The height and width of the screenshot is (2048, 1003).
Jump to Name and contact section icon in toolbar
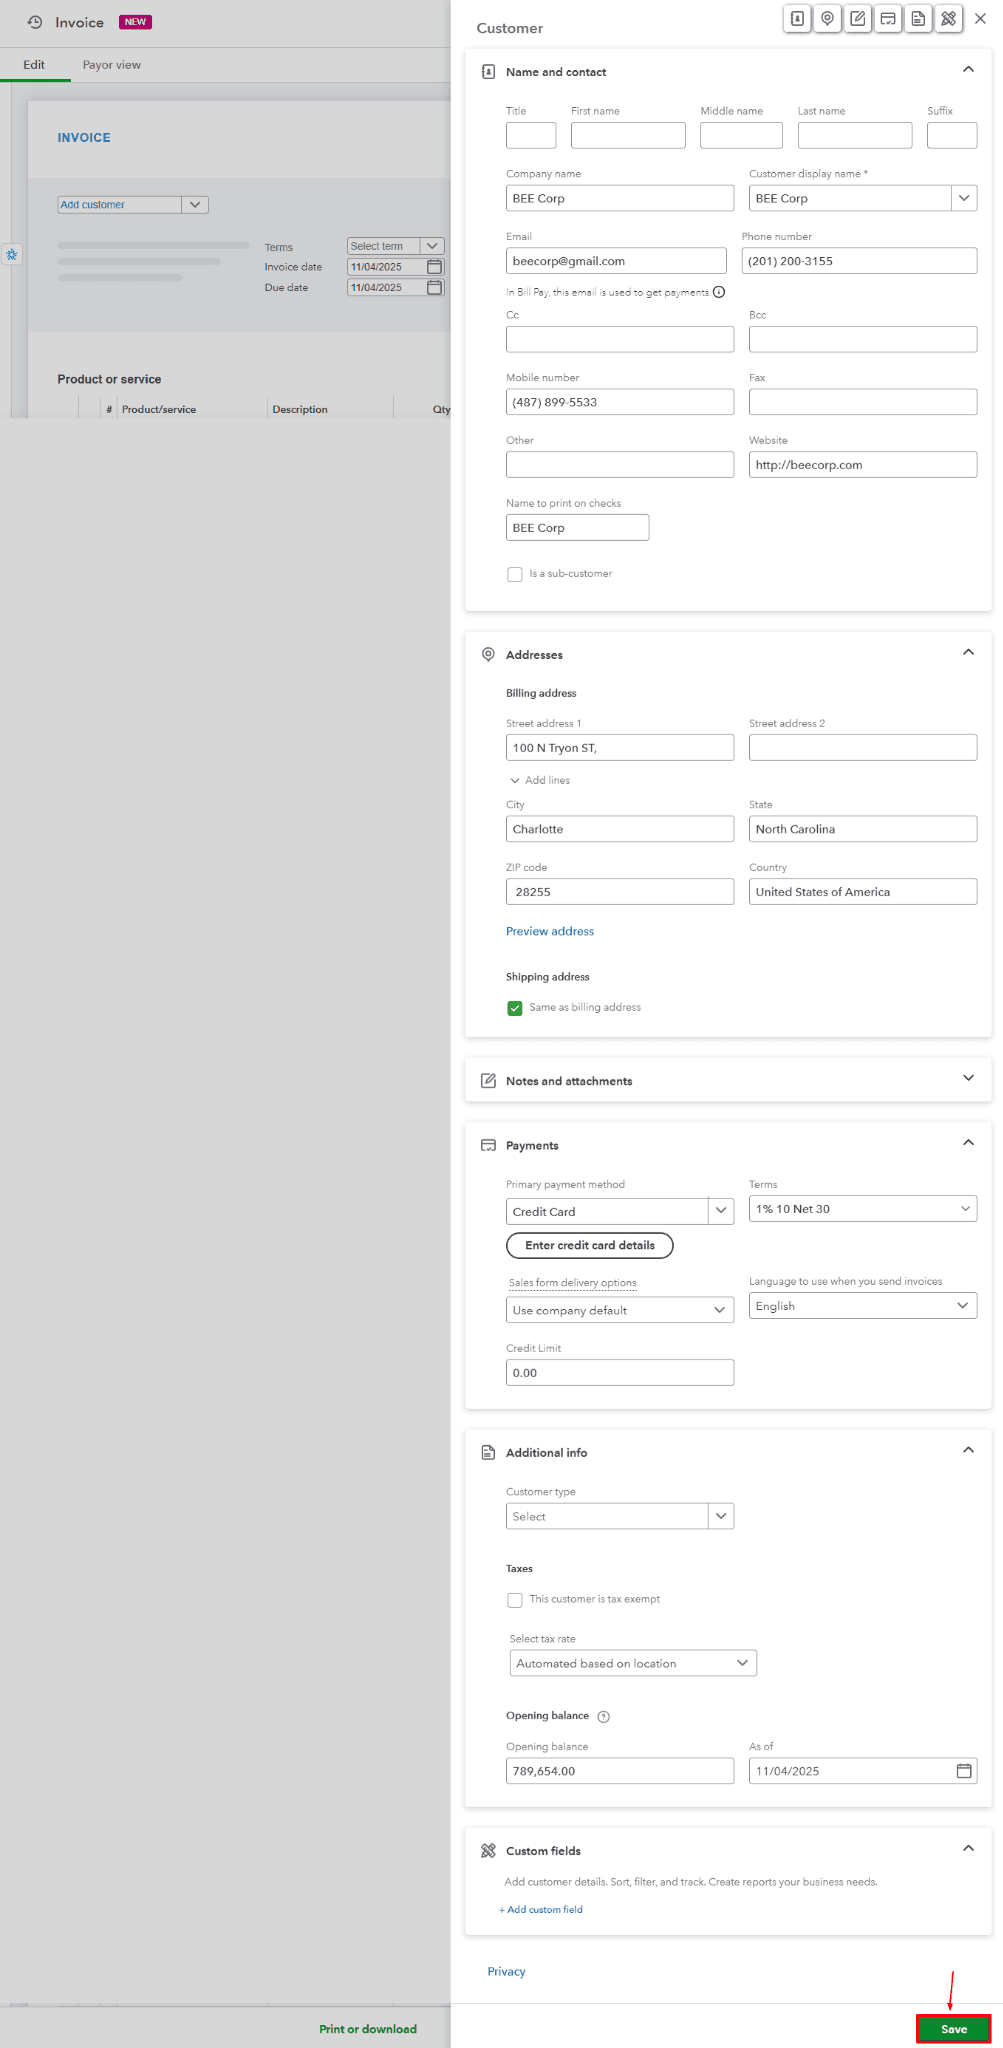[797, 18]
